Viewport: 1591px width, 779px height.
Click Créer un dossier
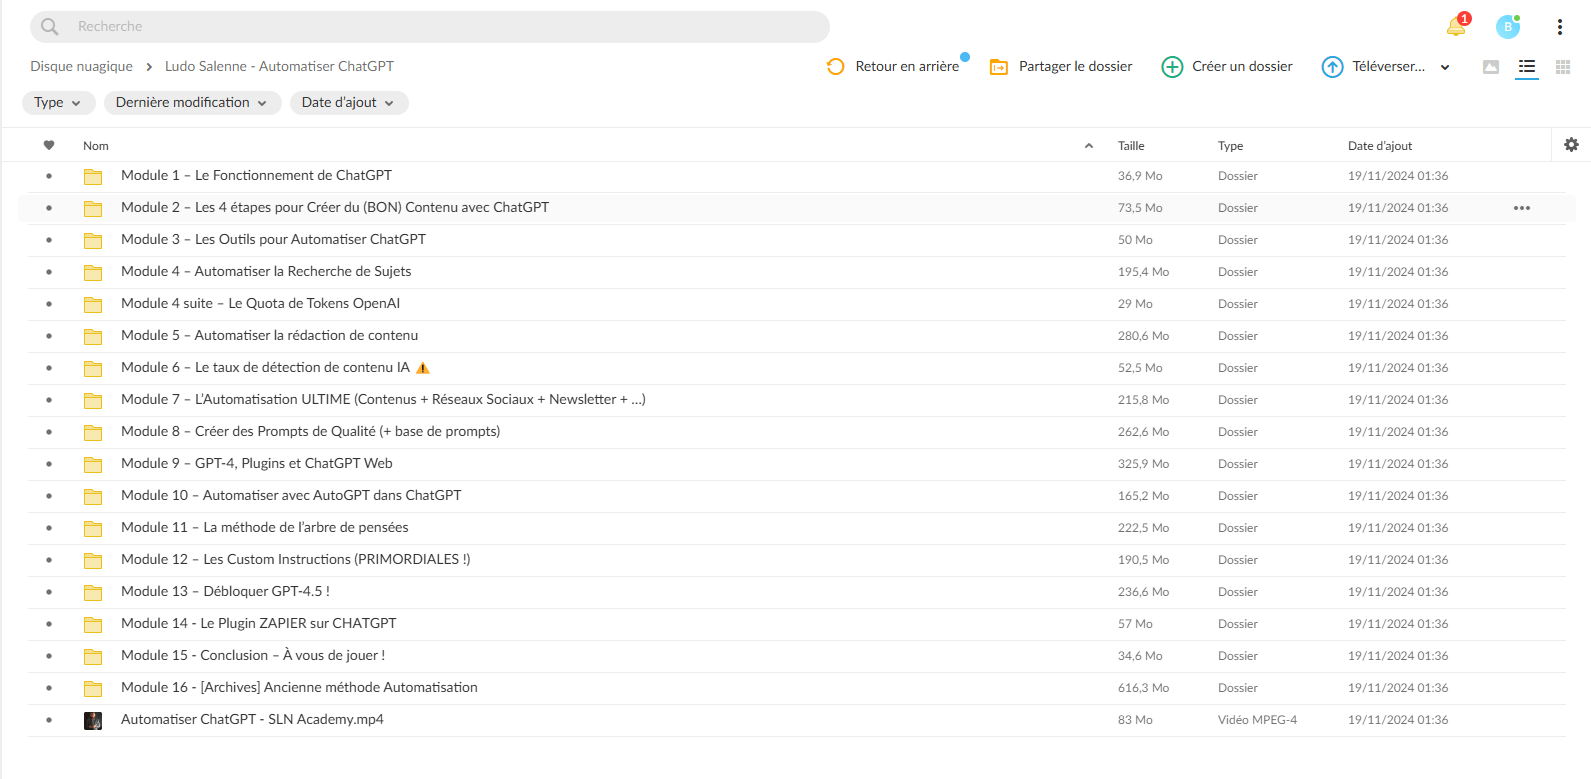1227,67
